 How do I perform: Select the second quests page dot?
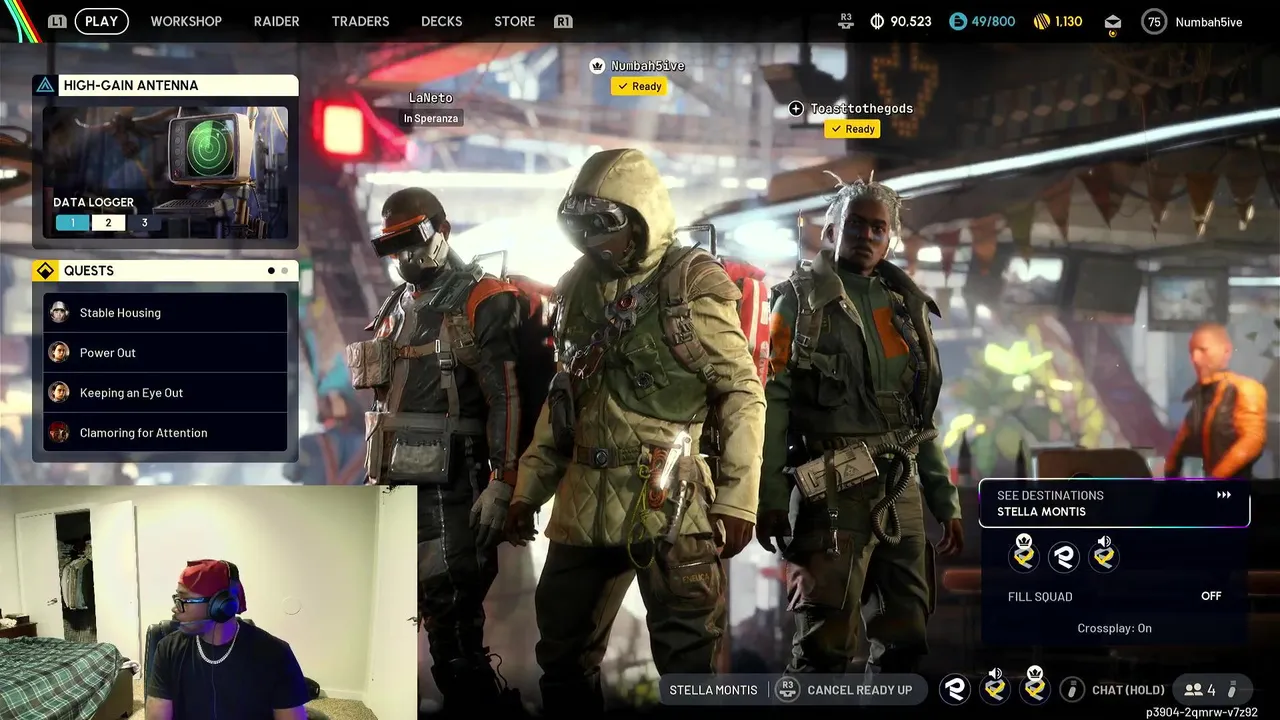point(285,271)
